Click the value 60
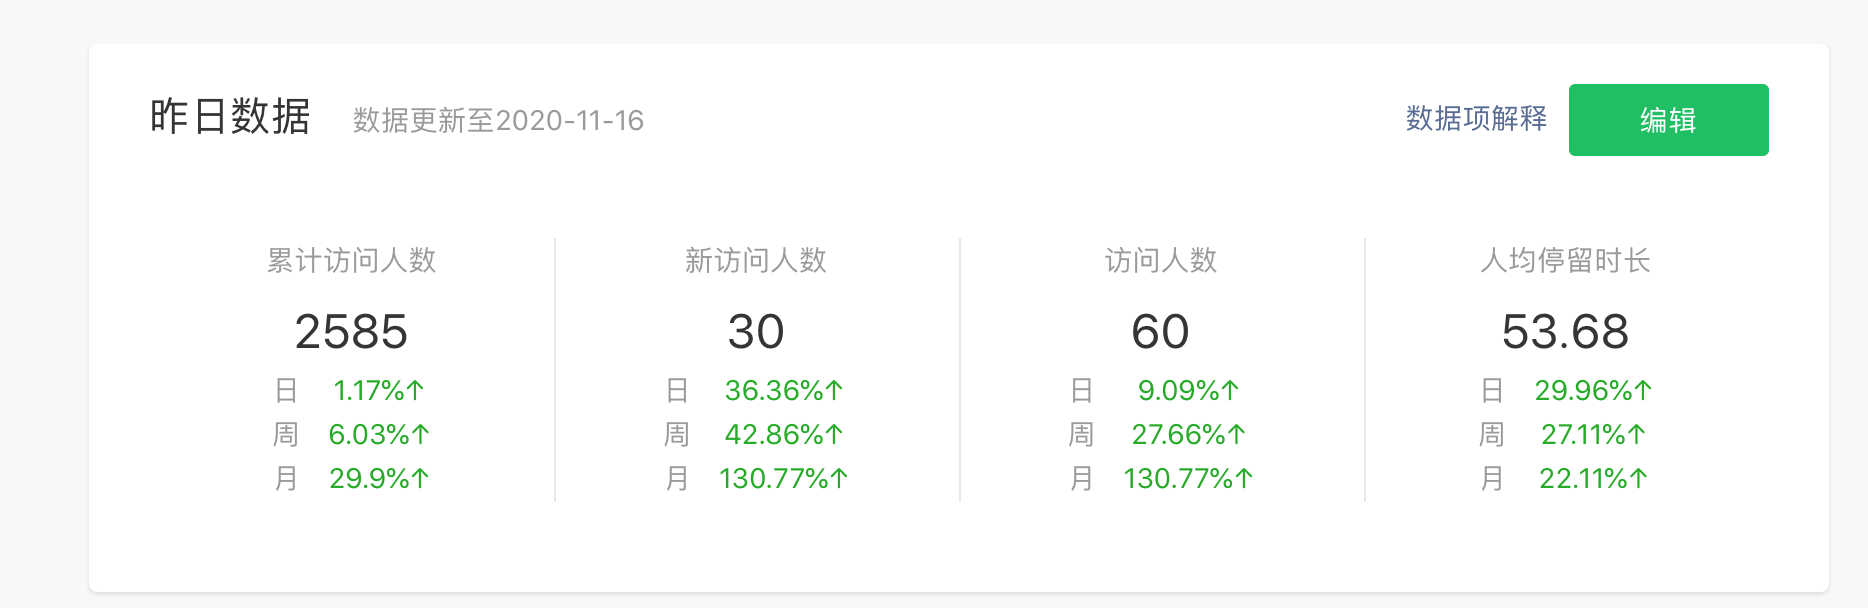The height and width of the screenshot is (608, 1868). coord(1160,332)
